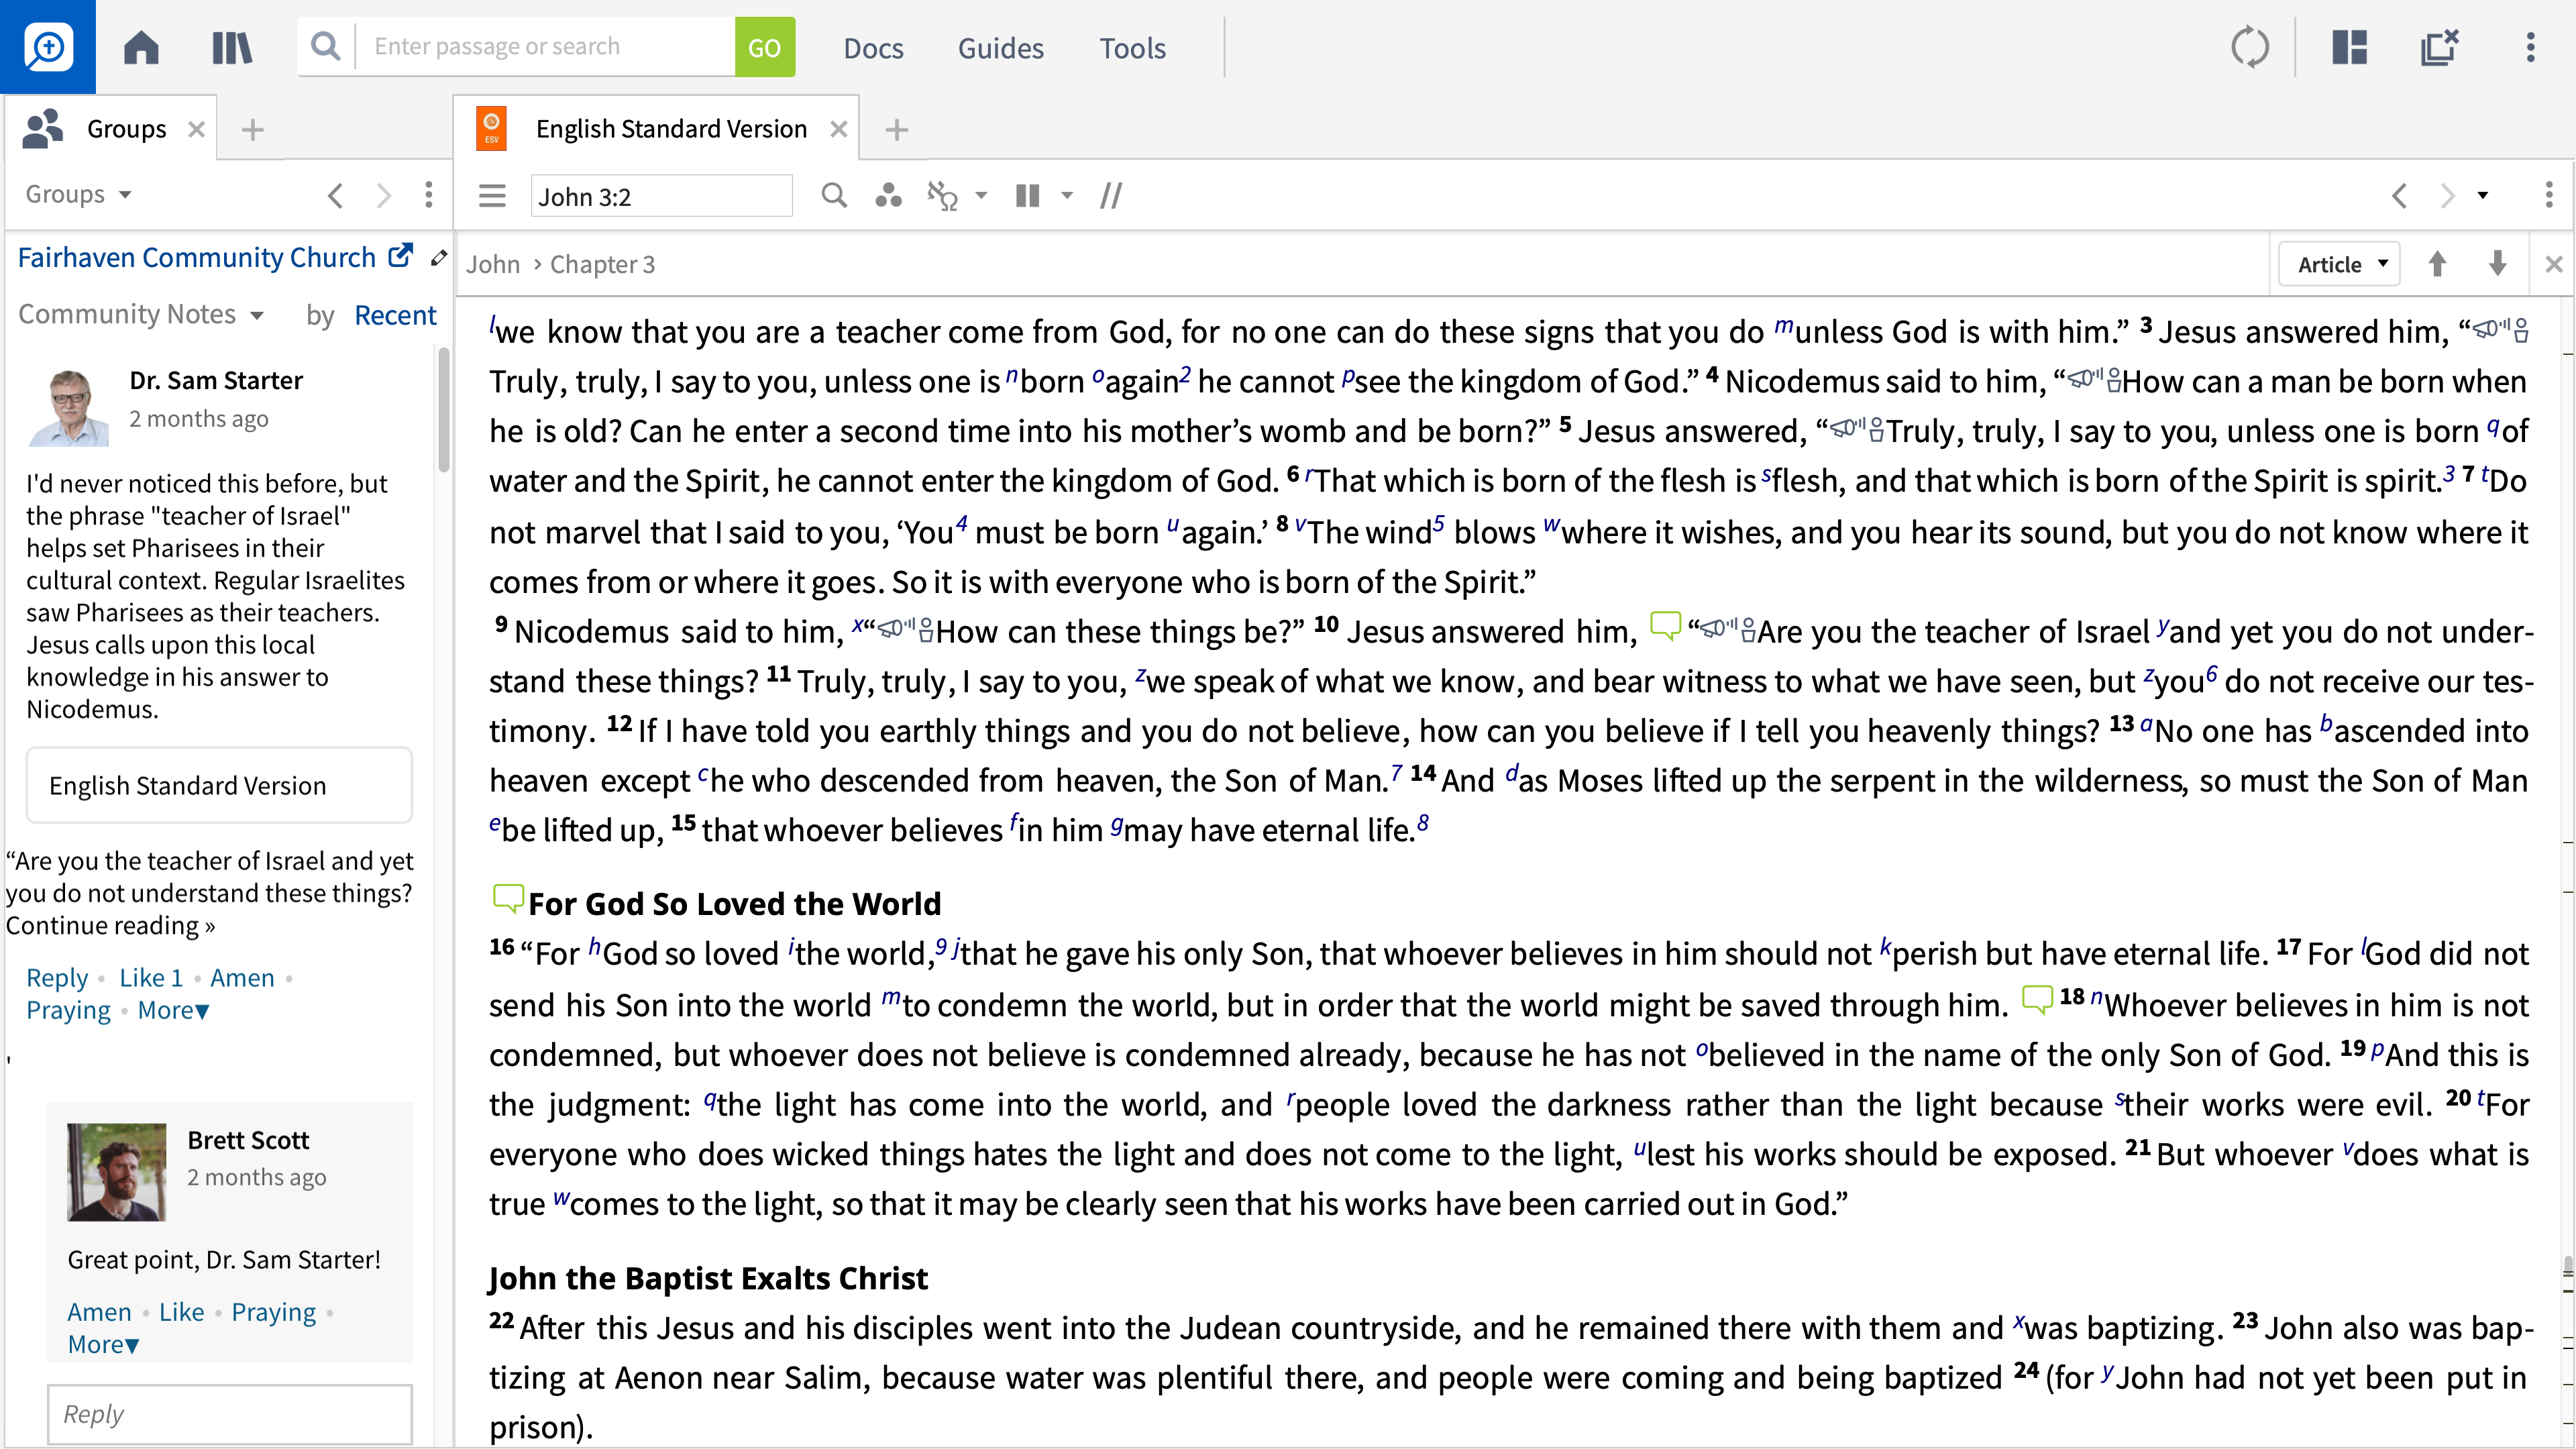The height and width of the screenshot is (1449, 2576).
Task: Click the magnifier search icon in the top bar
Action: (325, 46)
